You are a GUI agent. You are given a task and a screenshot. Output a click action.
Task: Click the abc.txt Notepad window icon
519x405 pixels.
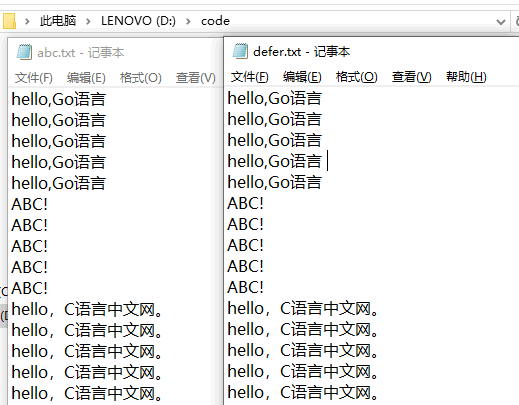click(24, 52)
